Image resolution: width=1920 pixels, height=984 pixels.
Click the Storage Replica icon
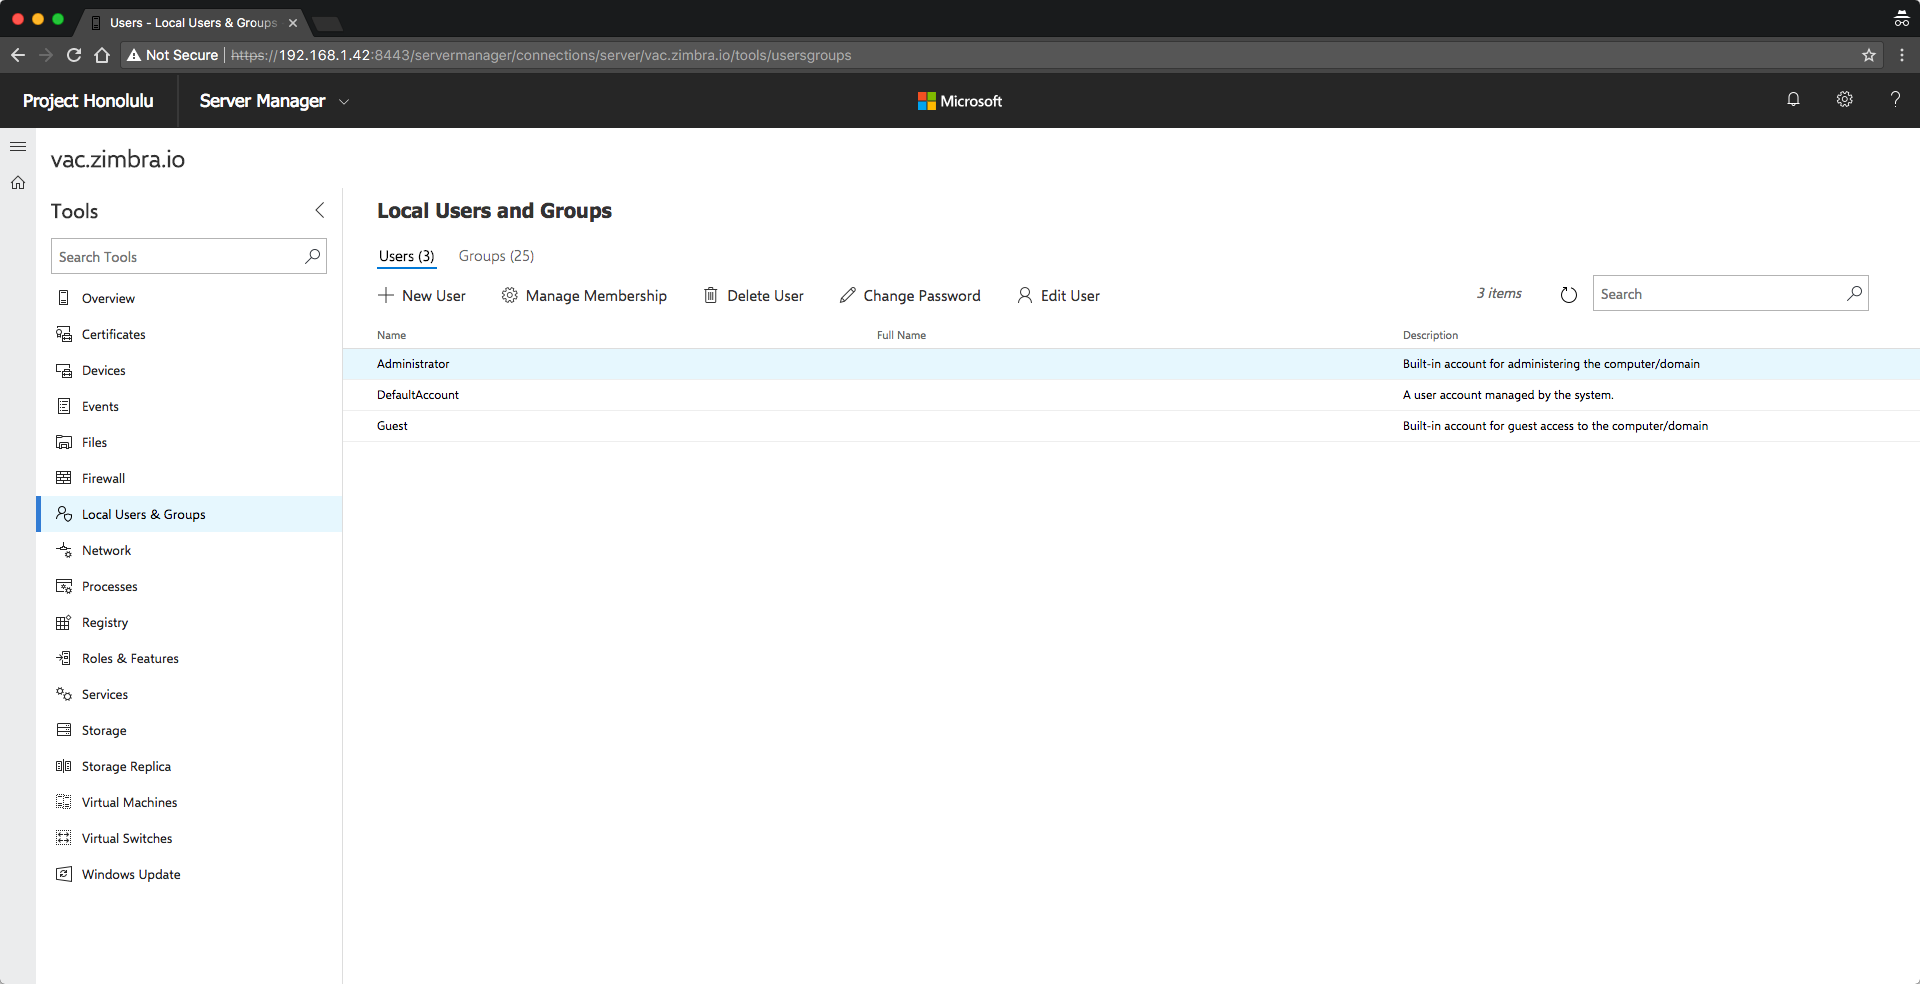pyautogui.click(x=64, y=766)
